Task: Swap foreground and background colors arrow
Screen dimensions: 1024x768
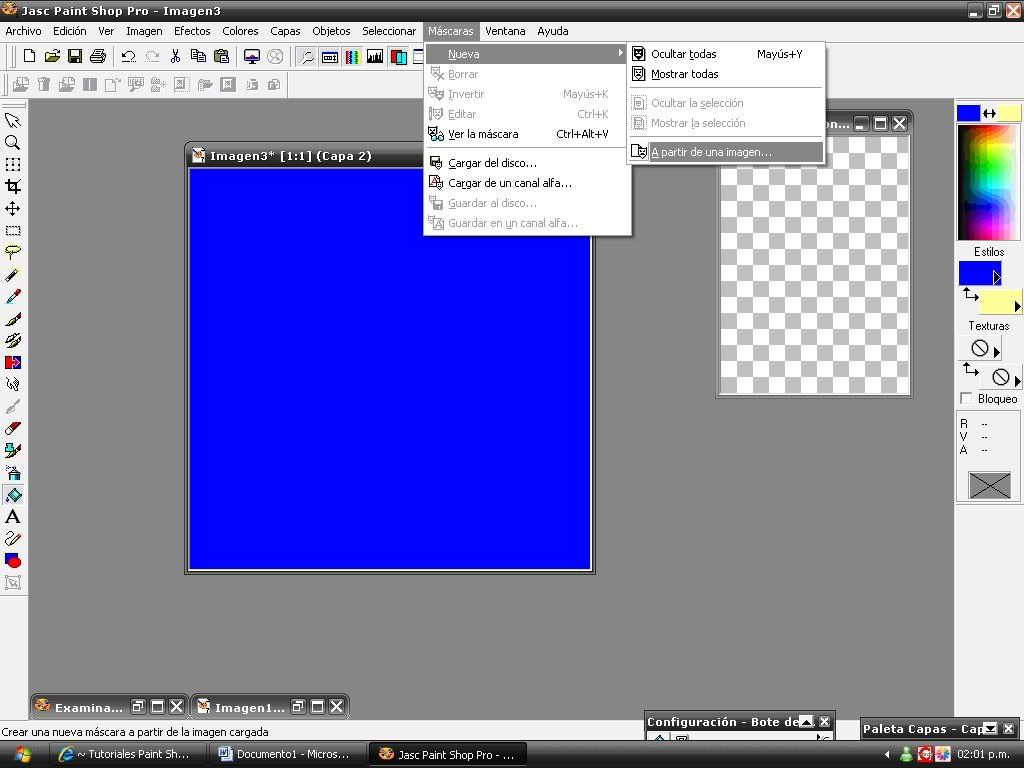Action: (x=989, y=113)
